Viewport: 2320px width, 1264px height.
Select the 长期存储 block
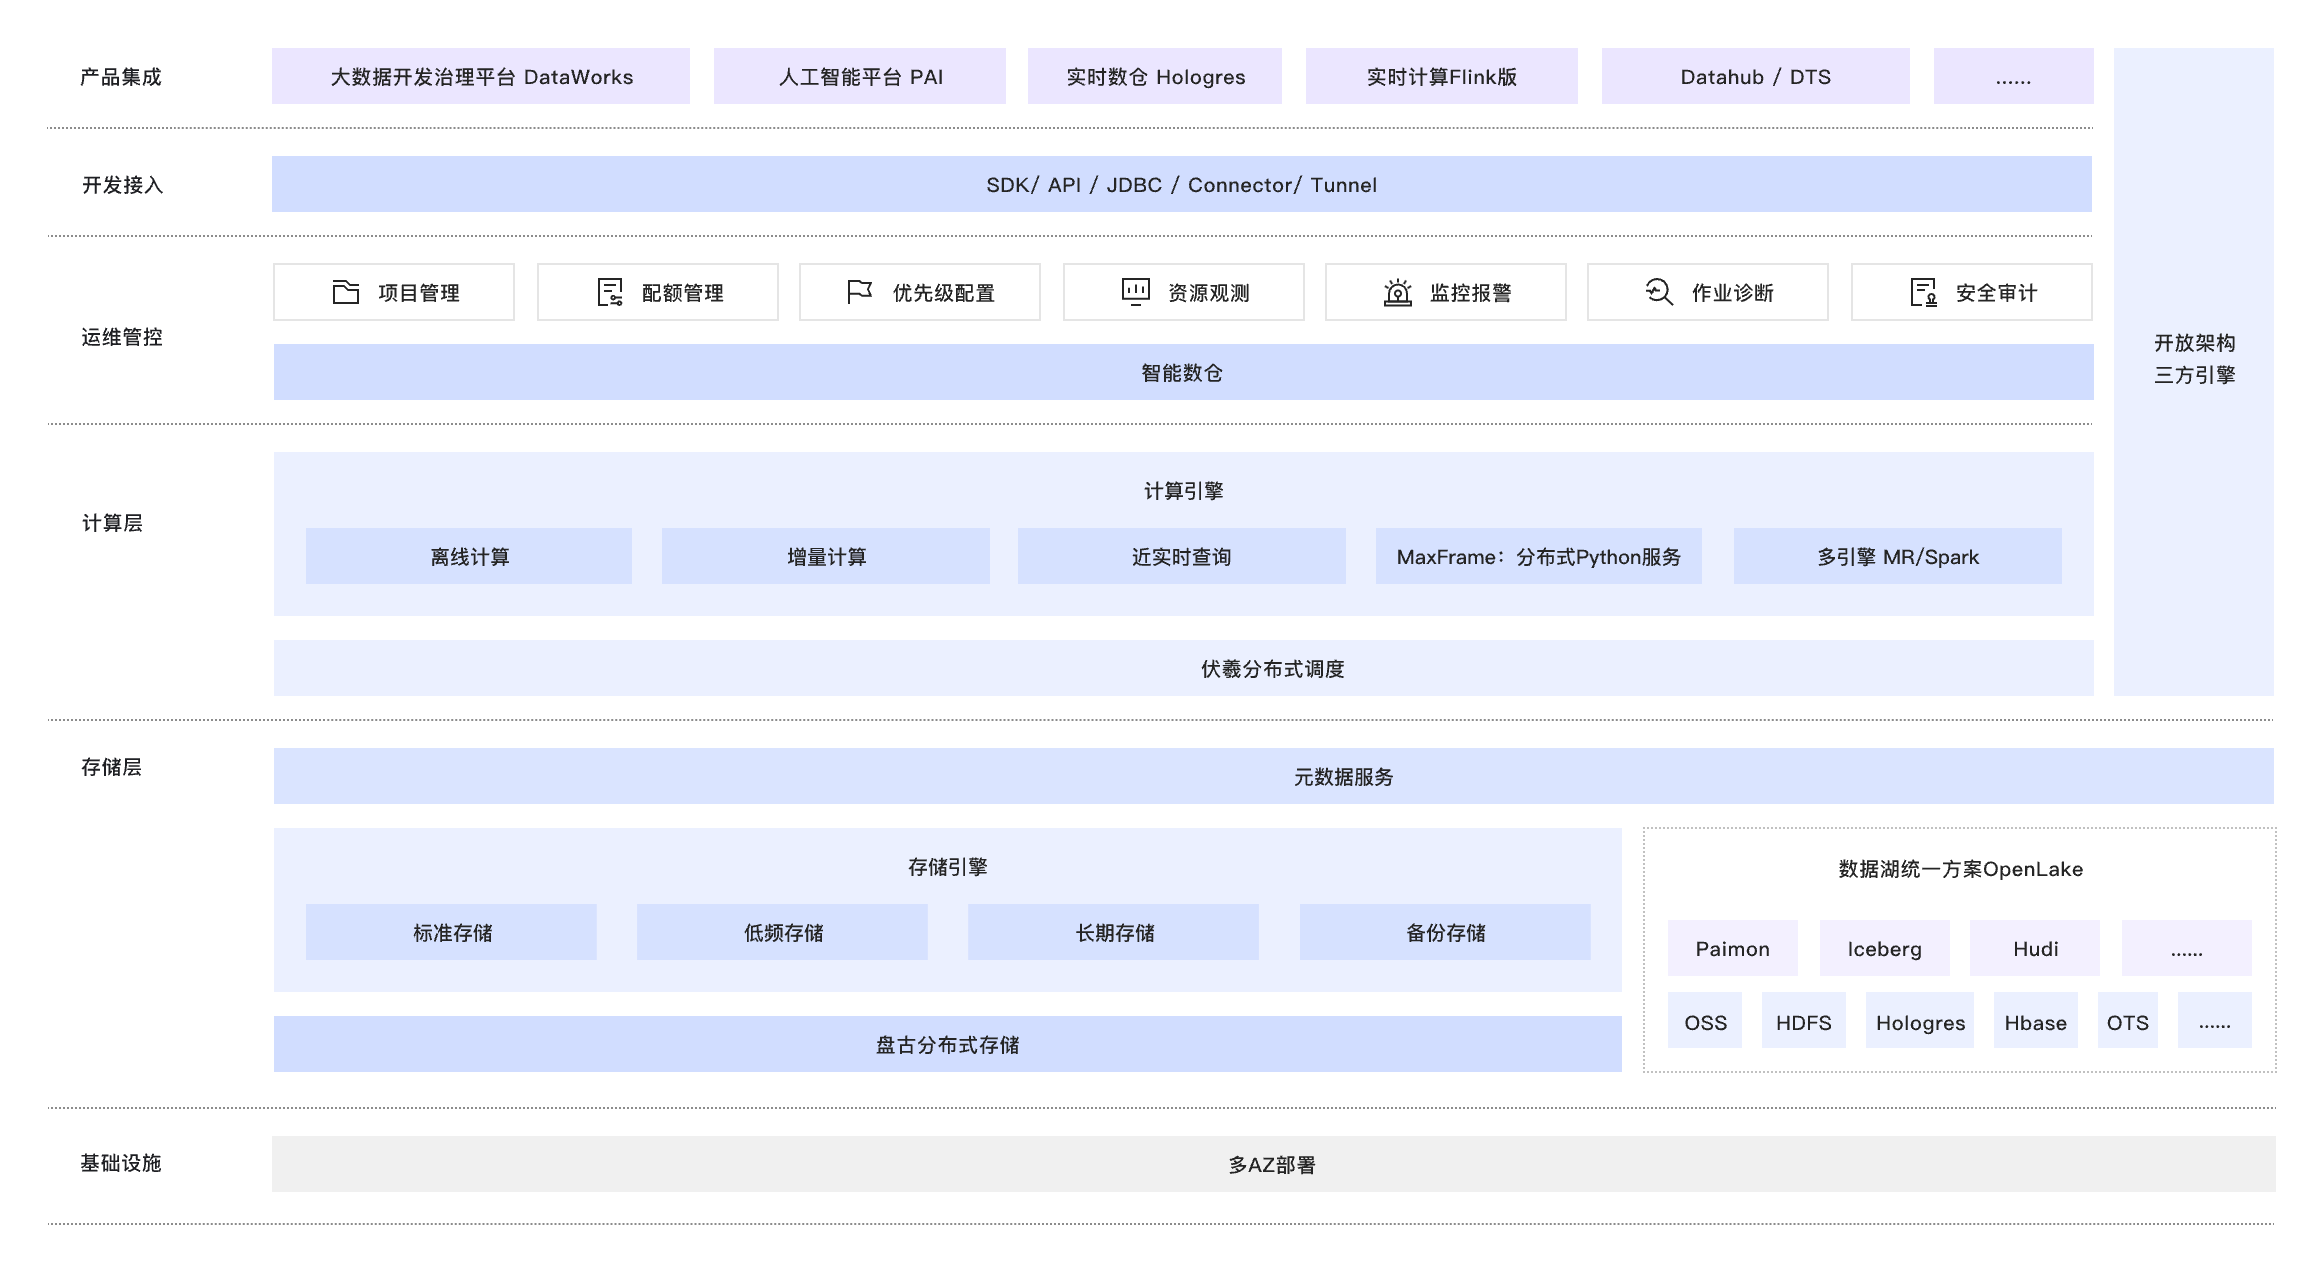coord(1113,932)
